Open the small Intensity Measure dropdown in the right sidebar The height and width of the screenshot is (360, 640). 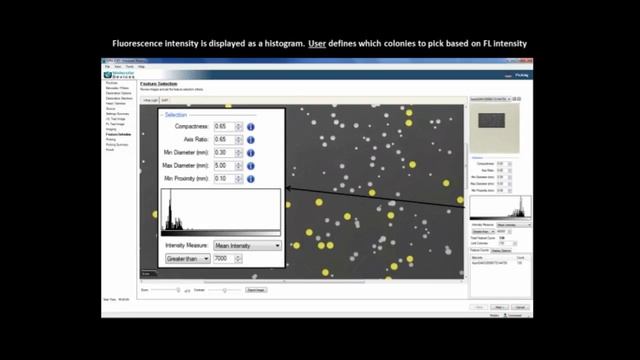(x=513, y=225)
